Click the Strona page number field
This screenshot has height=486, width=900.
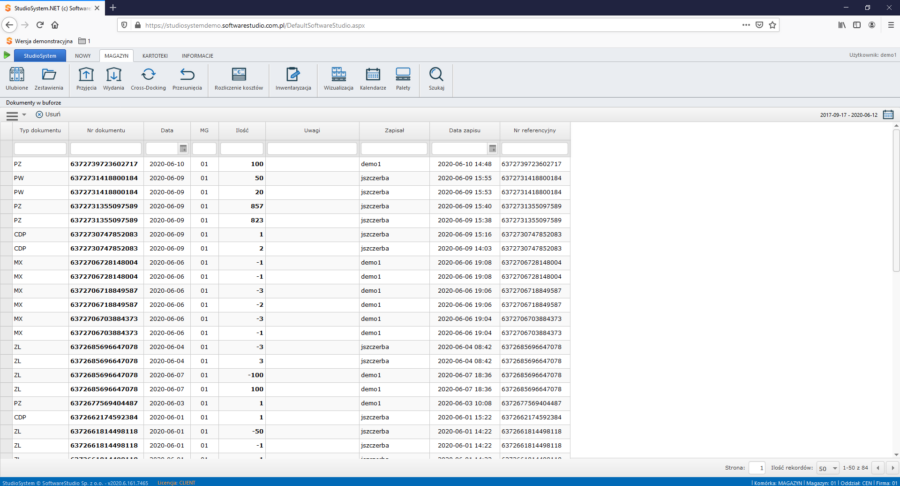click(757, 468)
